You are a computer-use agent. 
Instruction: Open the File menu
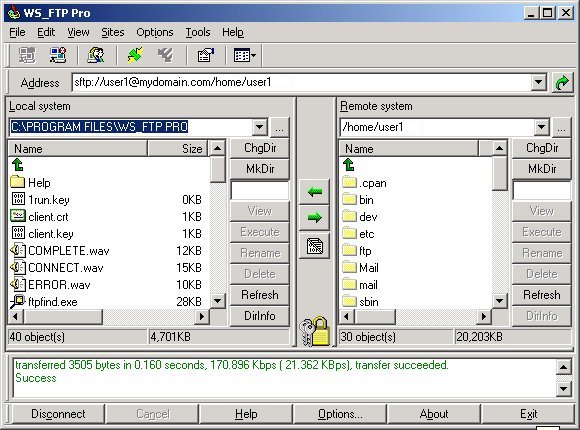17,33
